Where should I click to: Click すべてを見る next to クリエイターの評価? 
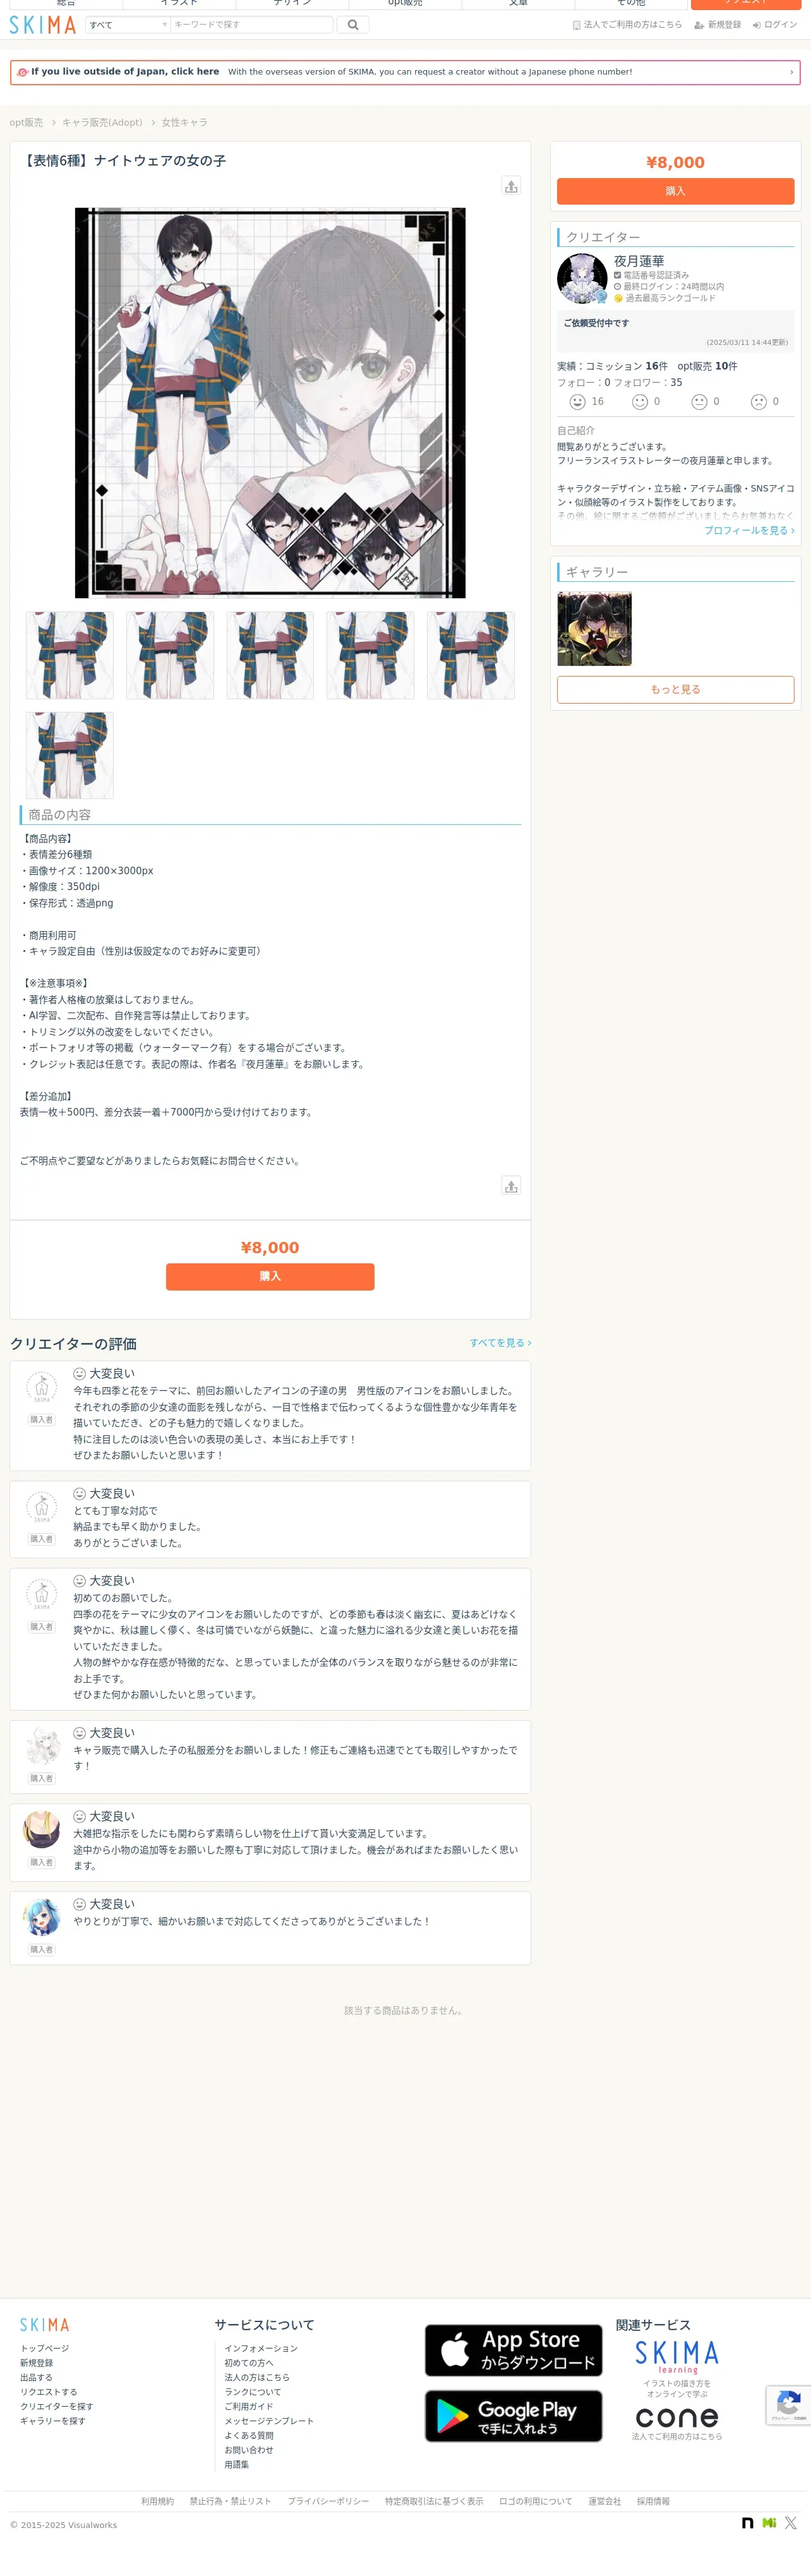pyautogui.click(x=500, y=1343)
